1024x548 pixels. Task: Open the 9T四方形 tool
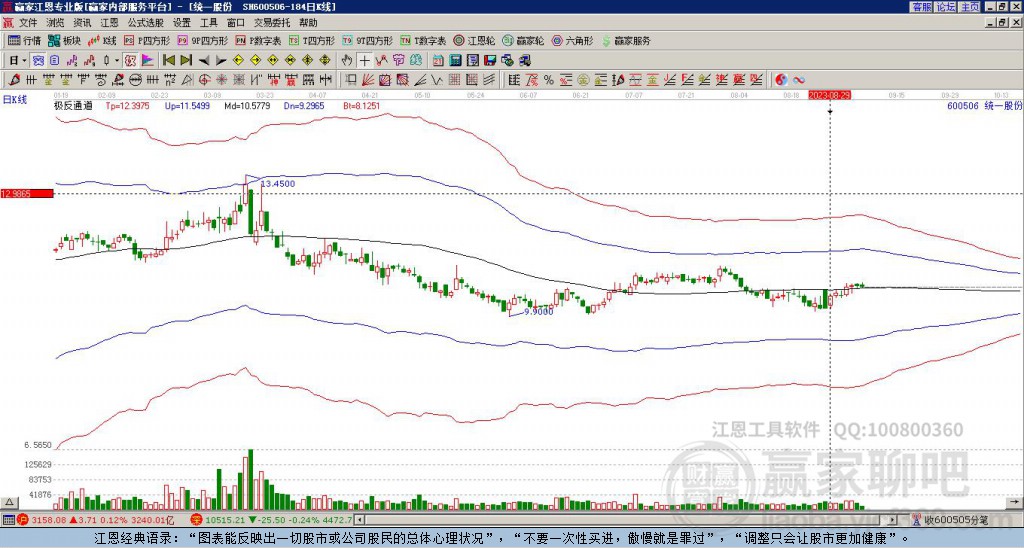coord(368,40)
